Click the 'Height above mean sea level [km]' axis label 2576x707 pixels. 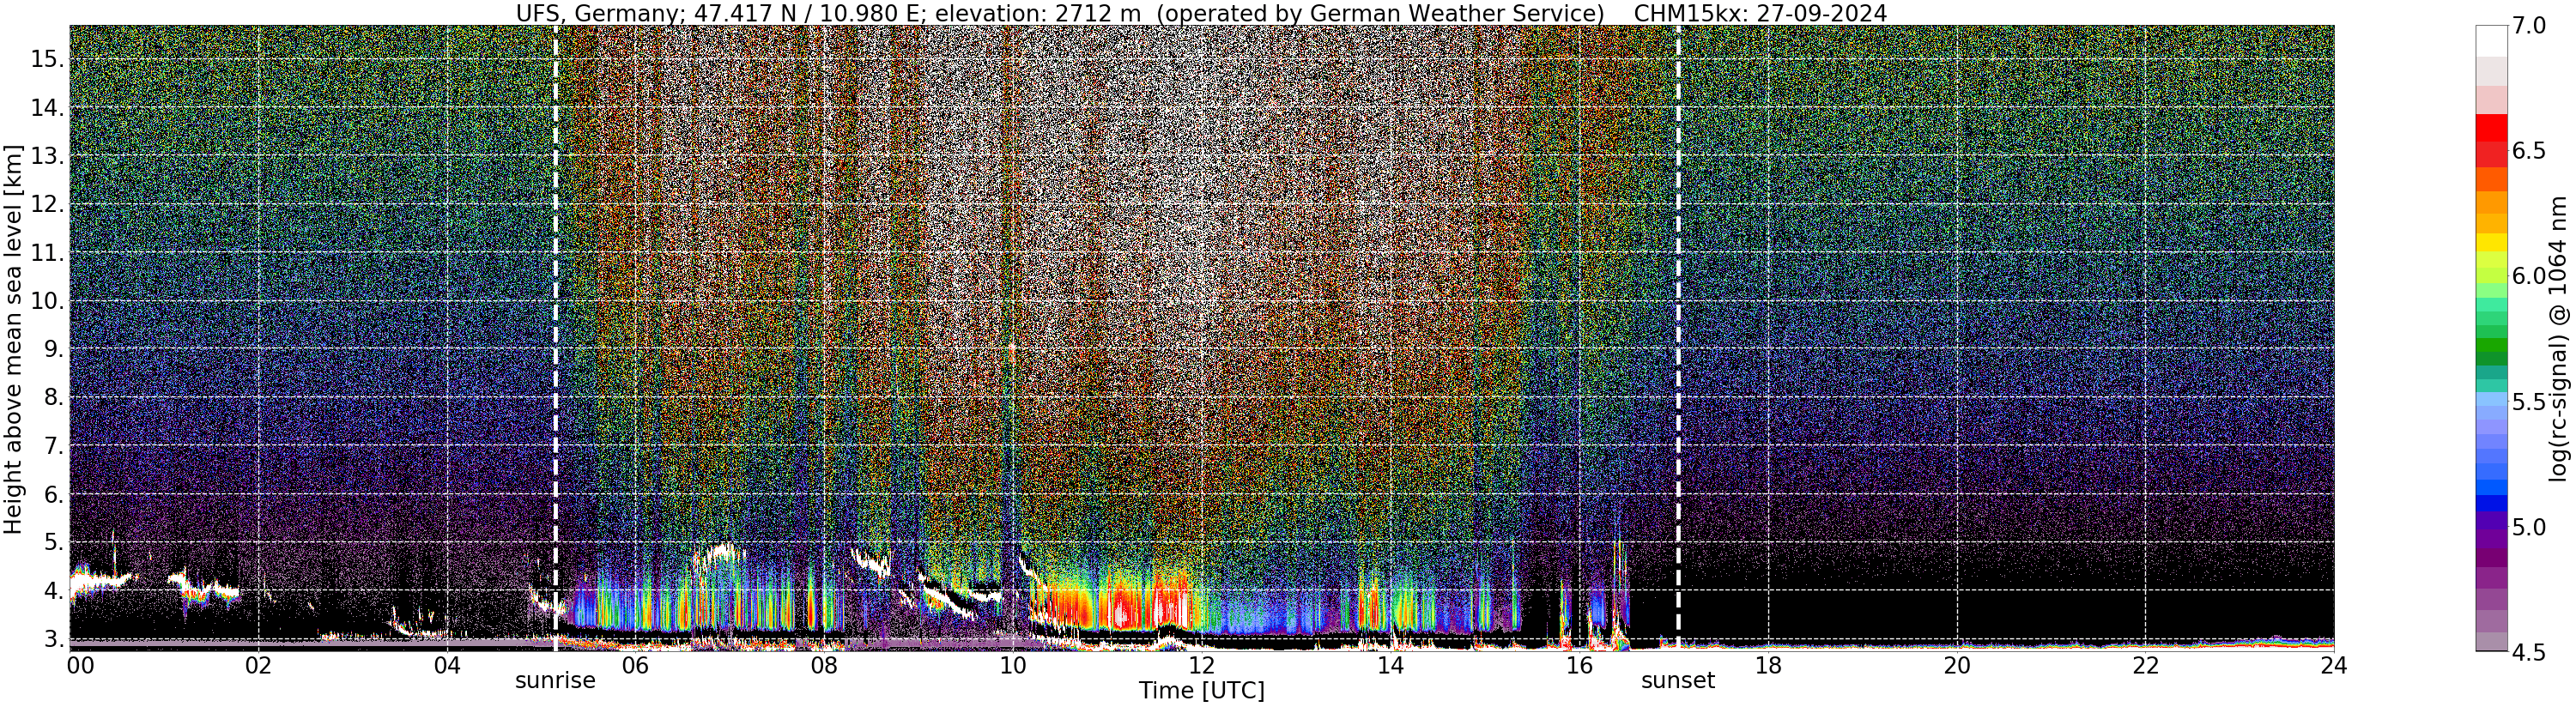pos(13,339)
